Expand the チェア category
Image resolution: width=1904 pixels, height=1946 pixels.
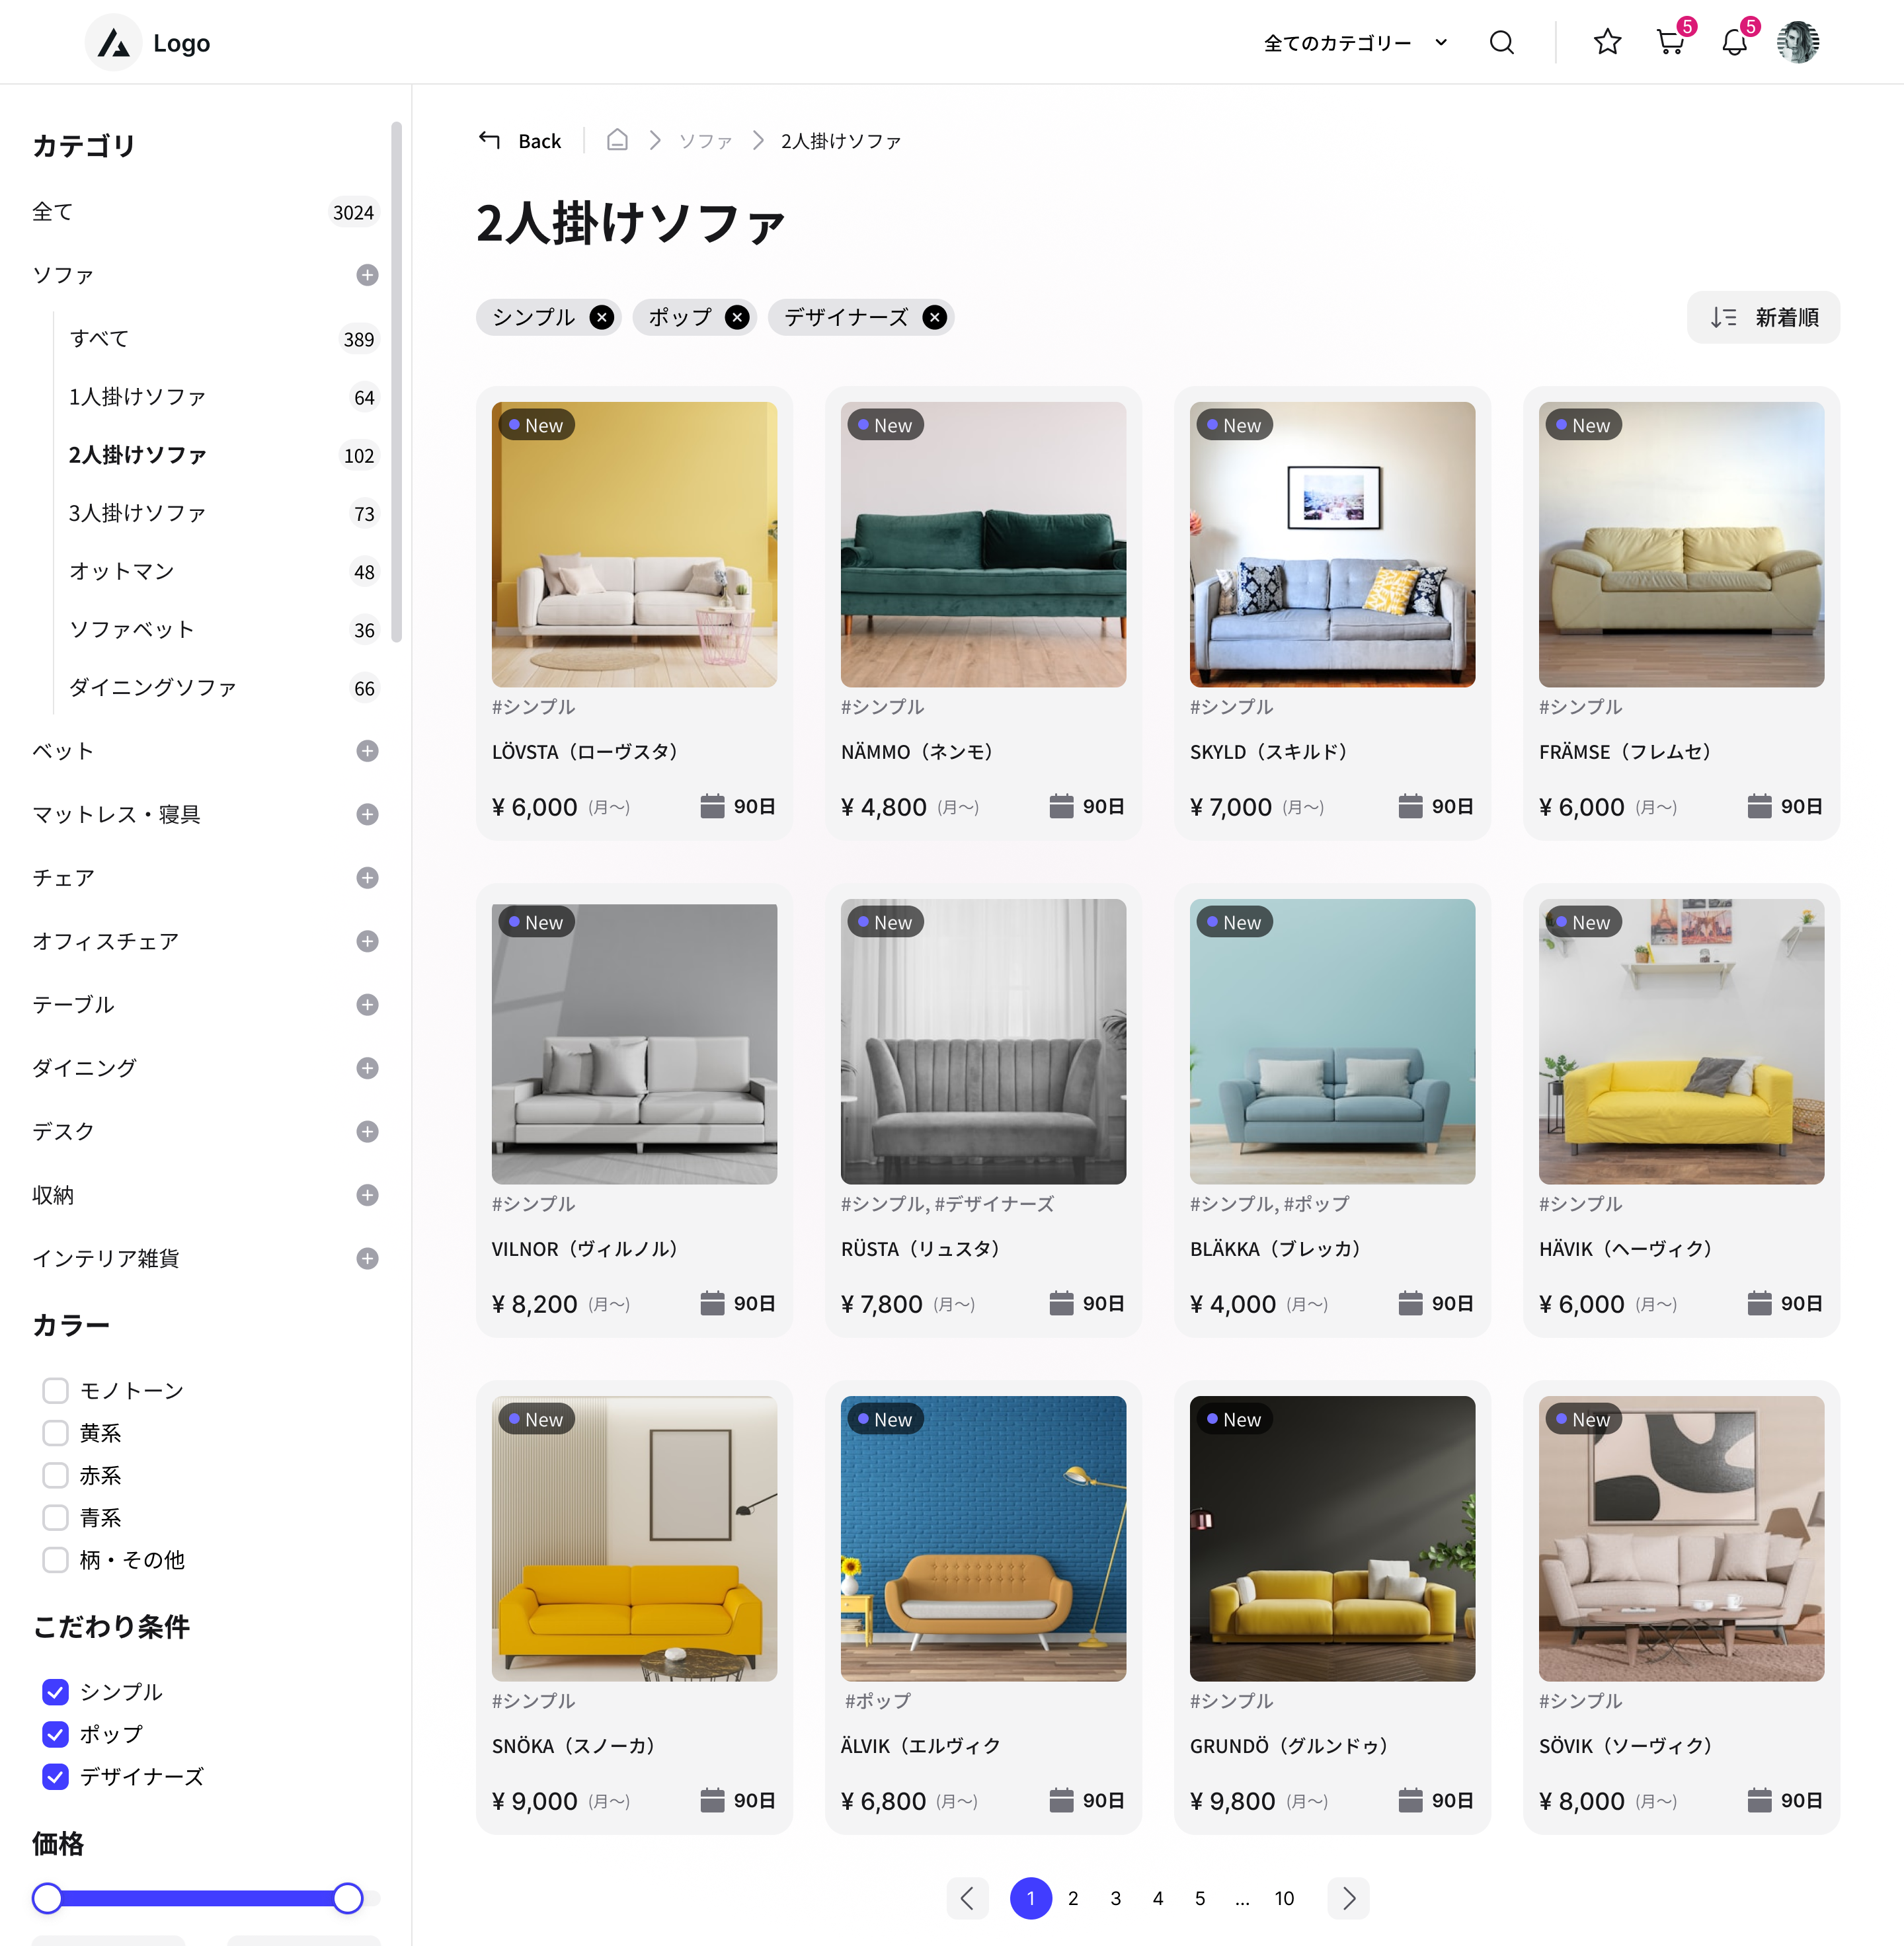pos(367,878)
